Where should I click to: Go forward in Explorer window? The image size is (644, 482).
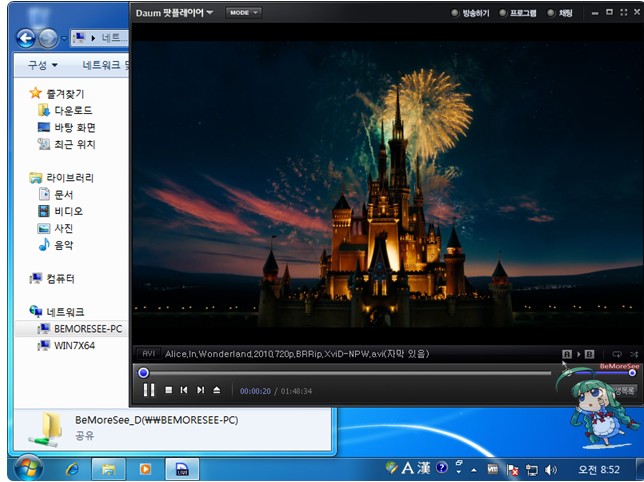(48, 39)
